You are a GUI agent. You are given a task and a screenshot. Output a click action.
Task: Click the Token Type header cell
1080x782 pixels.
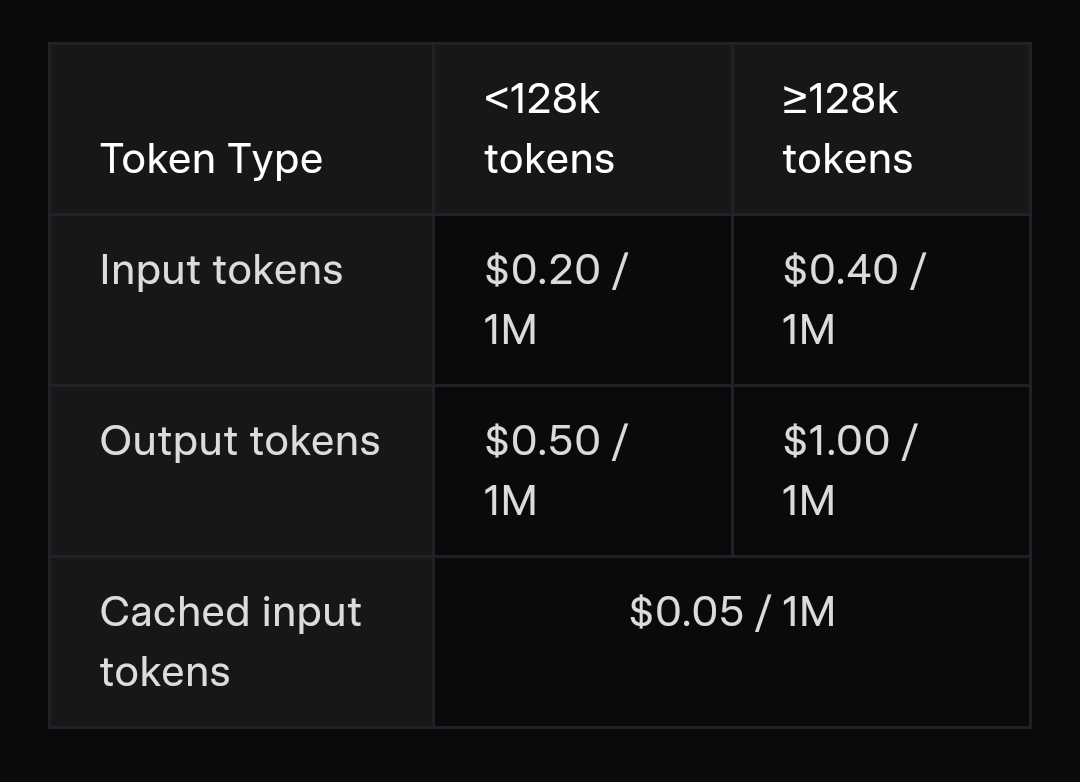(211, 159)
